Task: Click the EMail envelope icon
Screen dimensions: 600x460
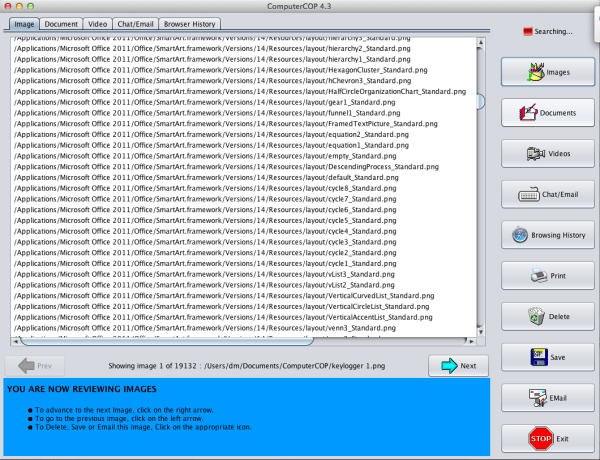Action: click(x=538, y=398)
